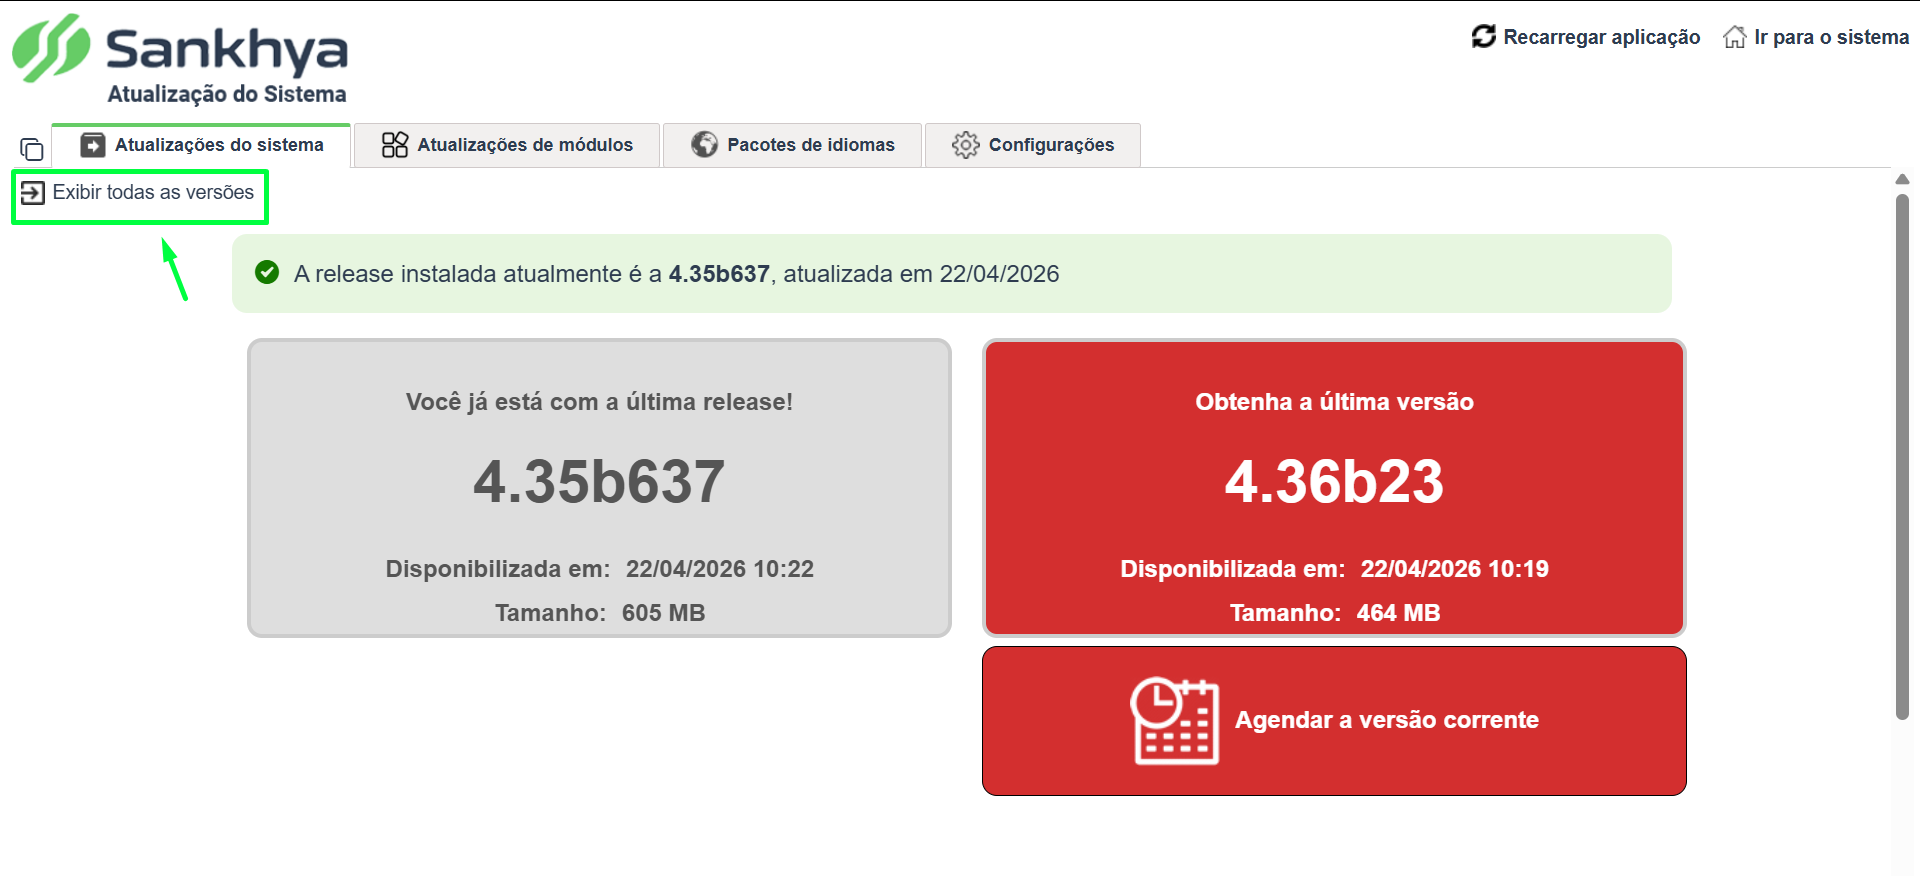This screenshot has width=1920, height=876.
Task: Select the red 4.36b23 latest version card
Action: (x=1334, y=488)
